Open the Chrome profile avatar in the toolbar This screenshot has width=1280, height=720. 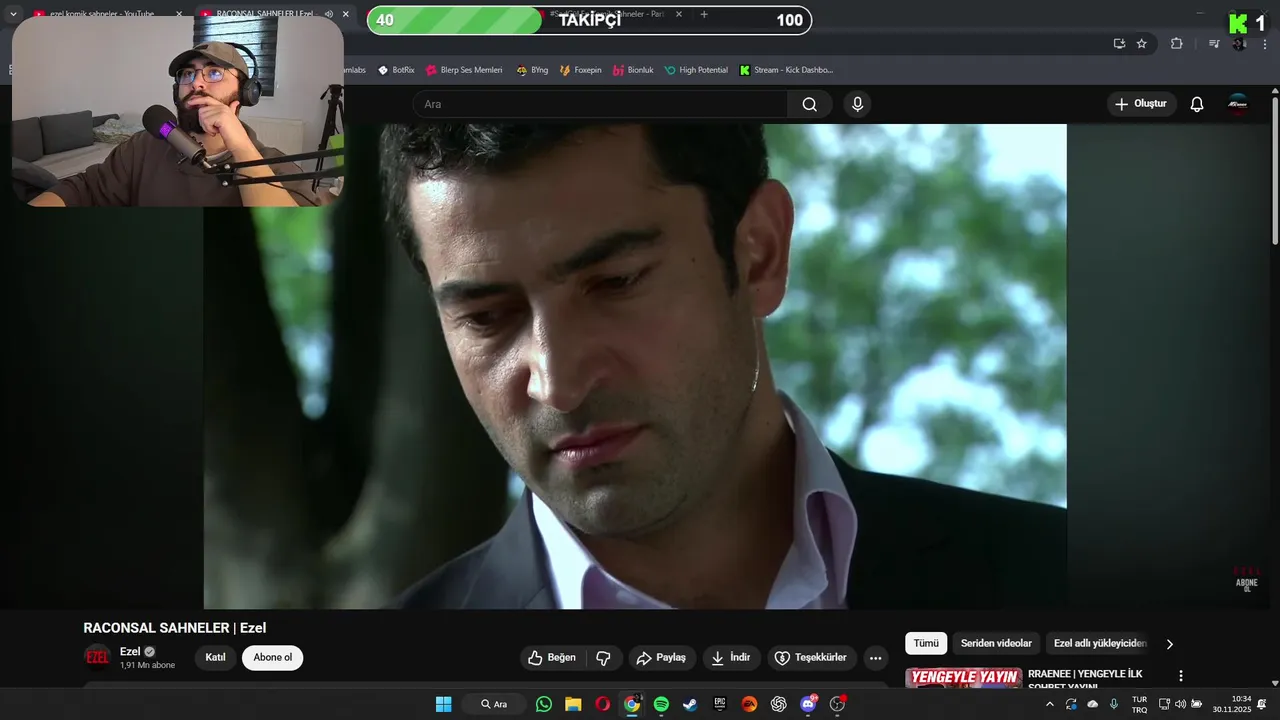1239,43
